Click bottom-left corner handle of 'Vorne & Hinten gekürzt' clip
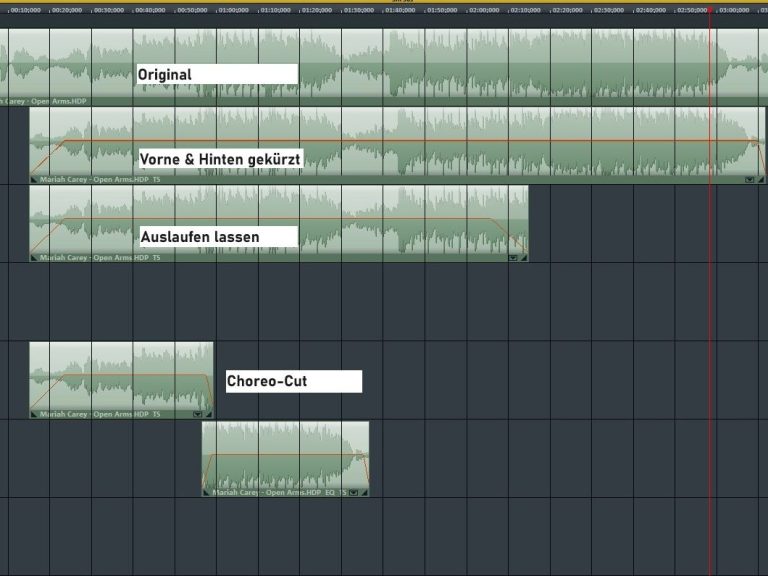Screen dimensions: 768x576 pos(34,180)
